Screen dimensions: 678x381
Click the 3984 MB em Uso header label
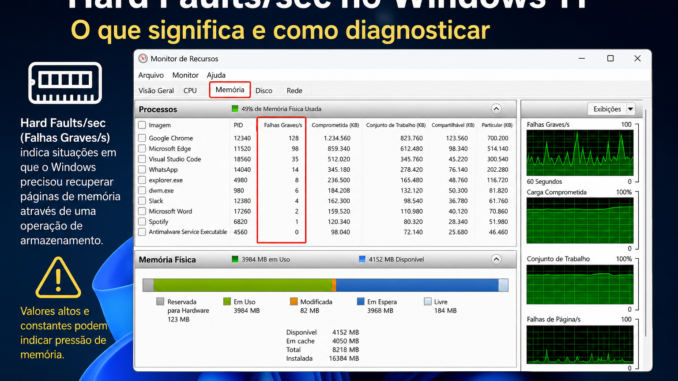(265, 259)
